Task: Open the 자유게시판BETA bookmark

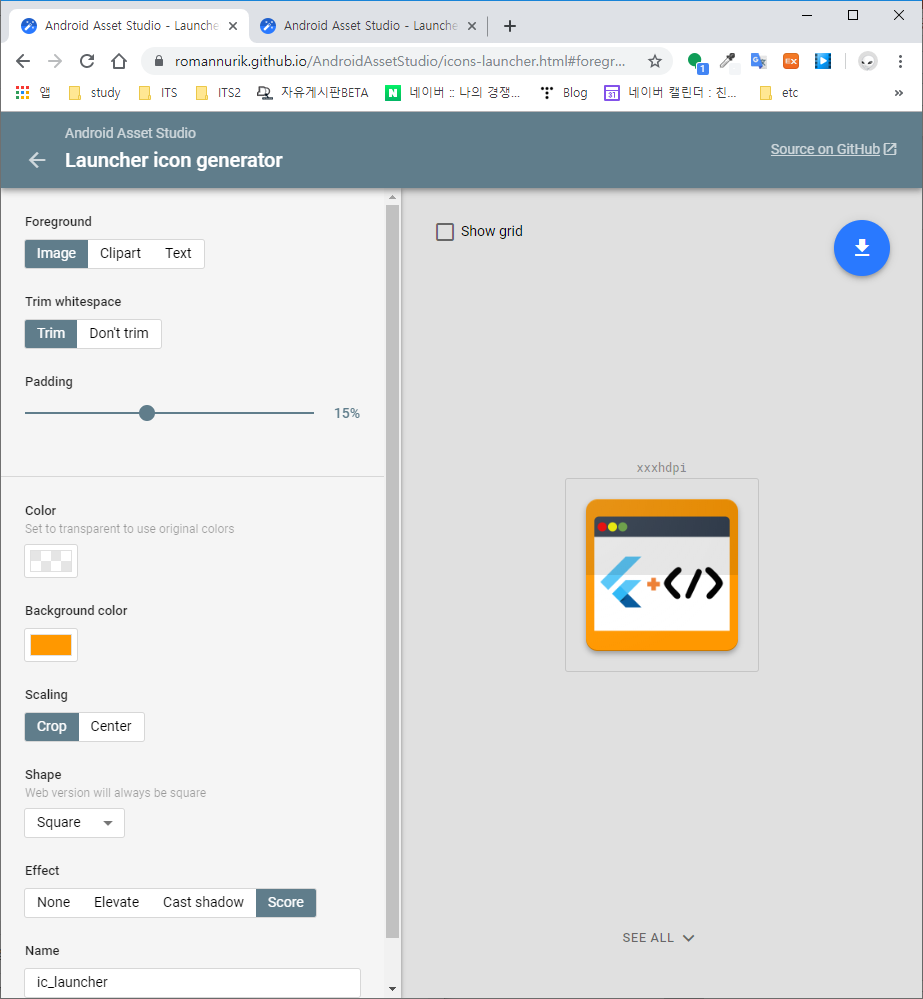Action: pos(313,93)
